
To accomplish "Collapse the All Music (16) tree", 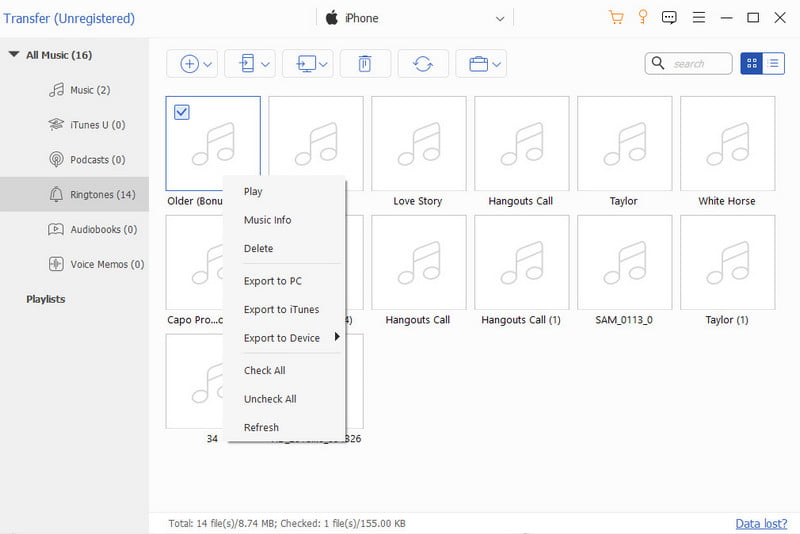I will 14,54.
